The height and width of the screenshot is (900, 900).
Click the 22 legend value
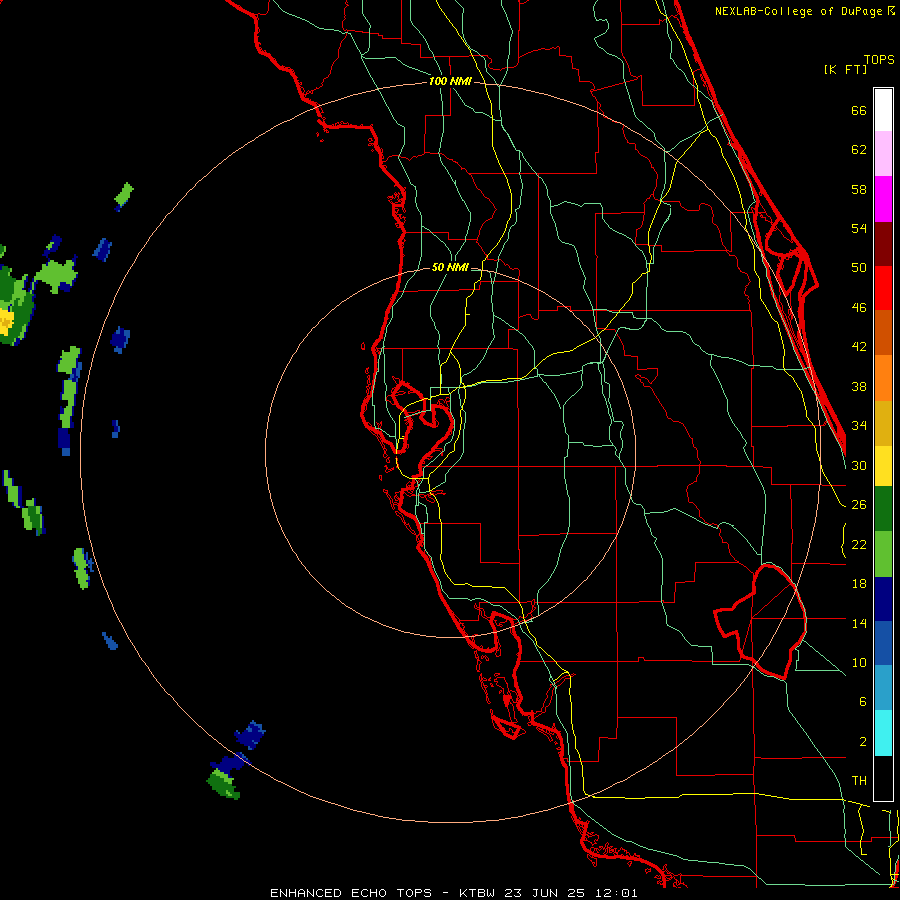click(x=859, y=544)
